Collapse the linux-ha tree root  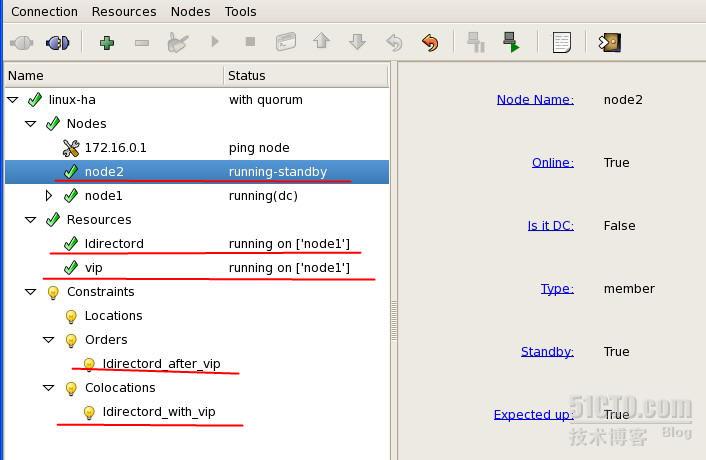(13, 99)
